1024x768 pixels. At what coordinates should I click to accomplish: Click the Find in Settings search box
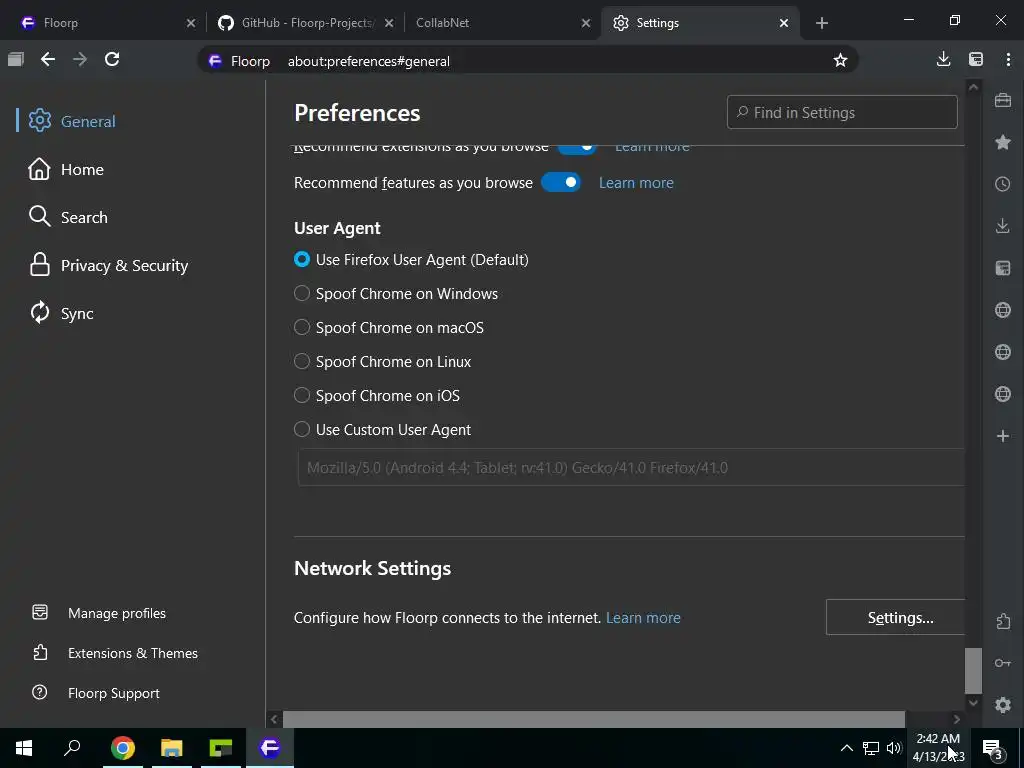point(842,112)
